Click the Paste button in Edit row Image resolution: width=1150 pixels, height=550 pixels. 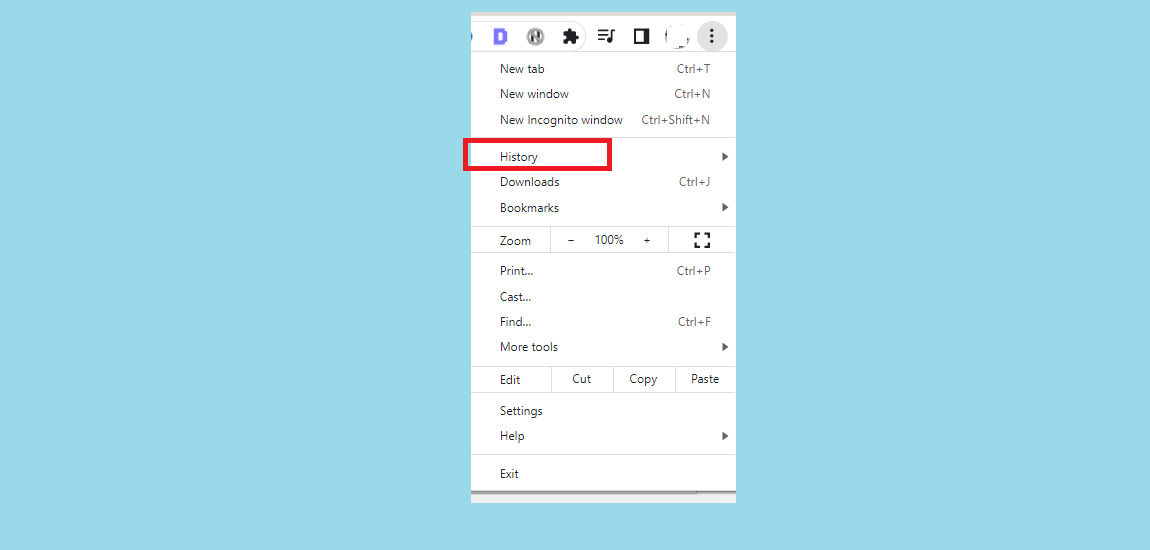(705, 379)
